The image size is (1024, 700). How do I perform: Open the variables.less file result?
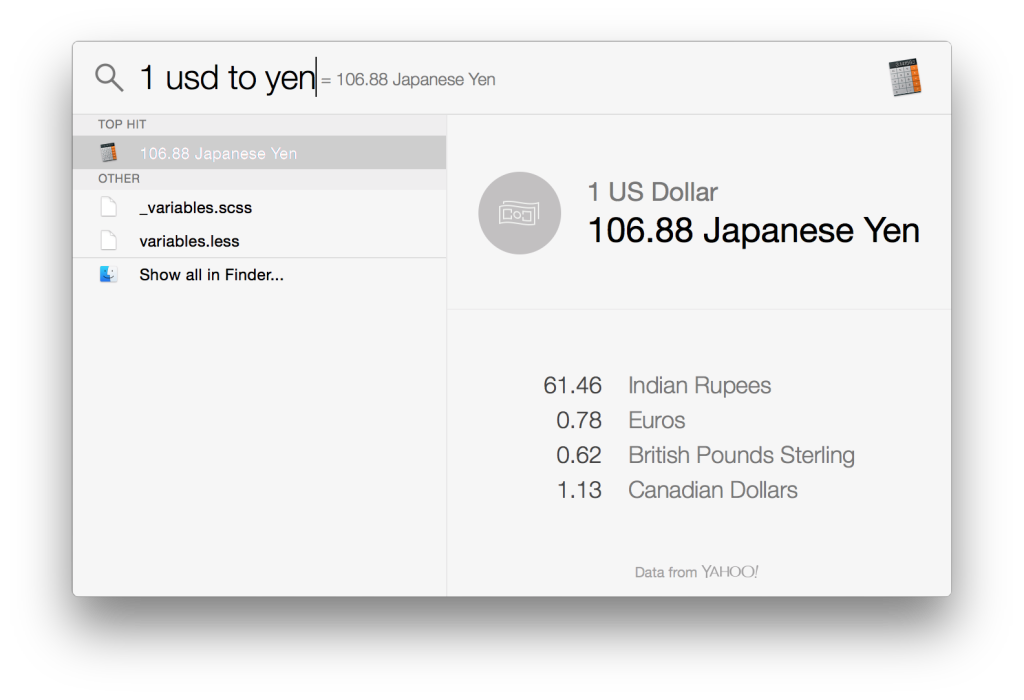tap(189, 241)
